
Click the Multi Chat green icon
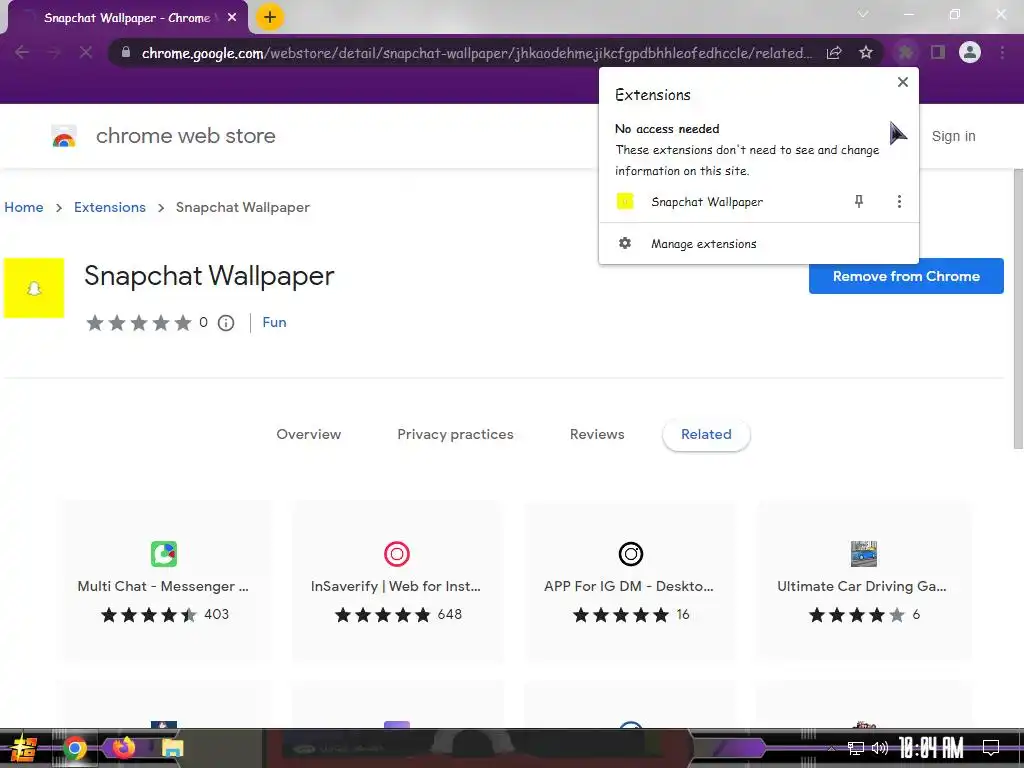(x=164, y=554)
